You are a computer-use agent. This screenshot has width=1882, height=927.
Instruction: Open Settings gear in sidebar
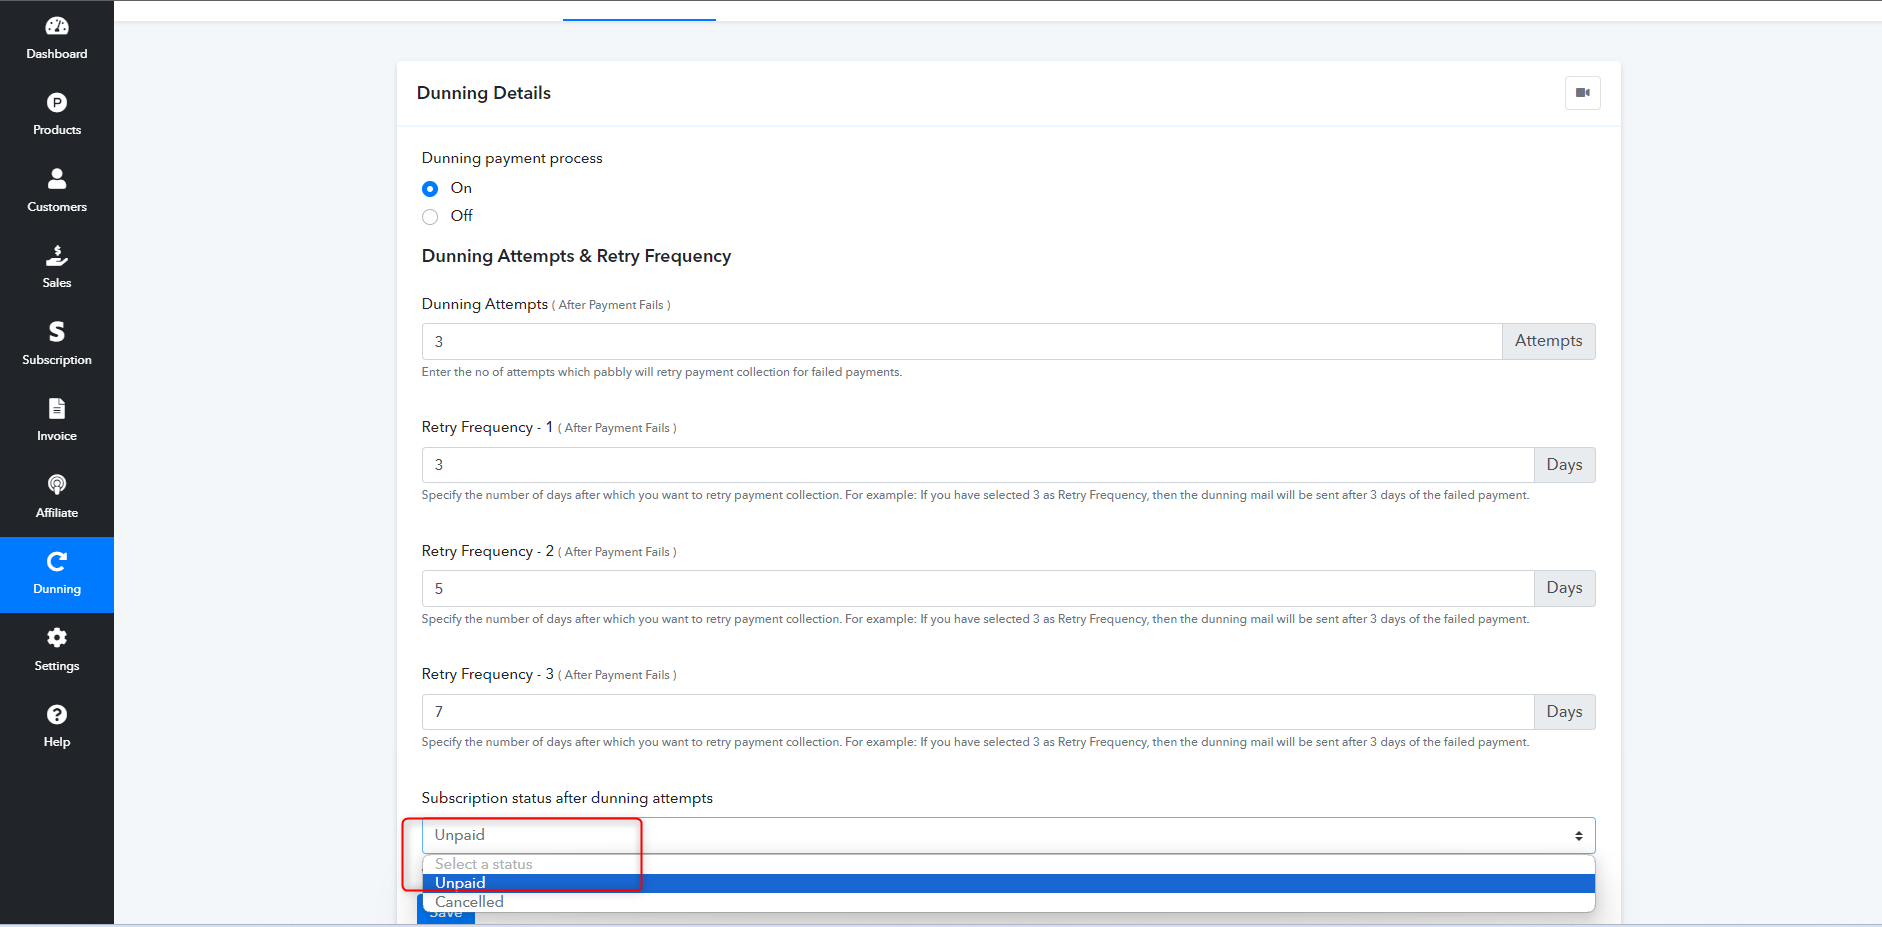point(57,638)
